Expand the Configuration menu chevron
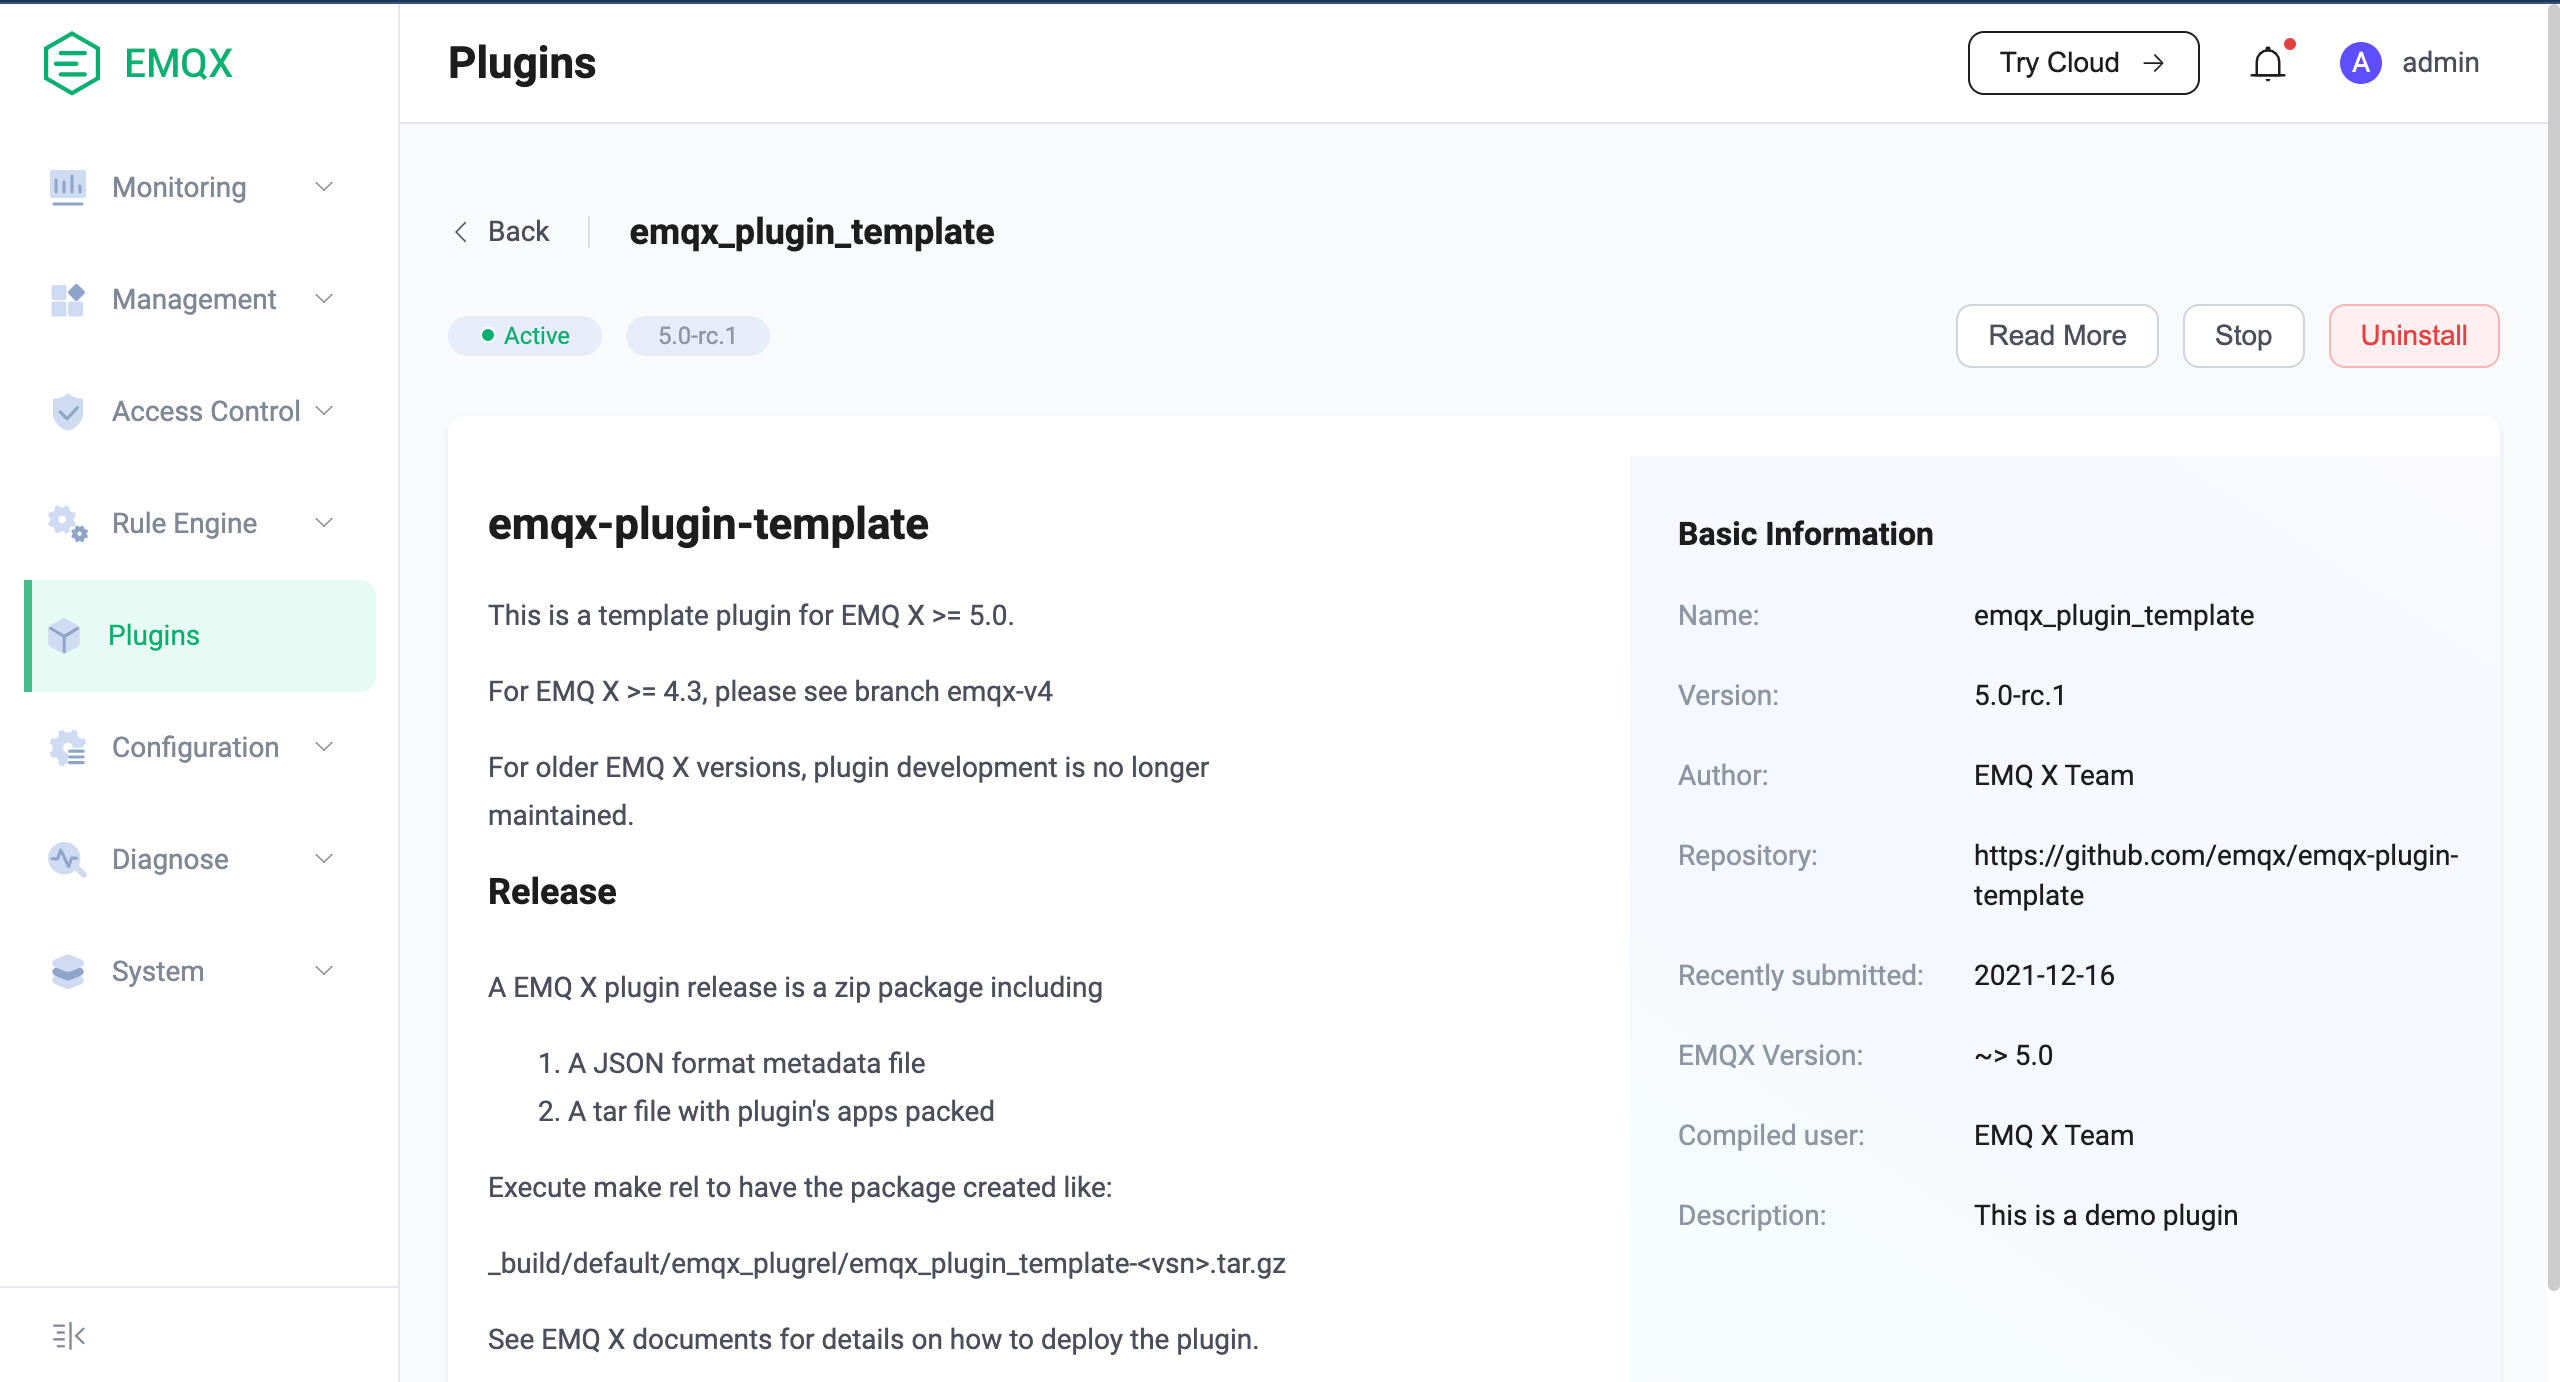The width and height of the screenshot is (2560, 1382). 324,747
